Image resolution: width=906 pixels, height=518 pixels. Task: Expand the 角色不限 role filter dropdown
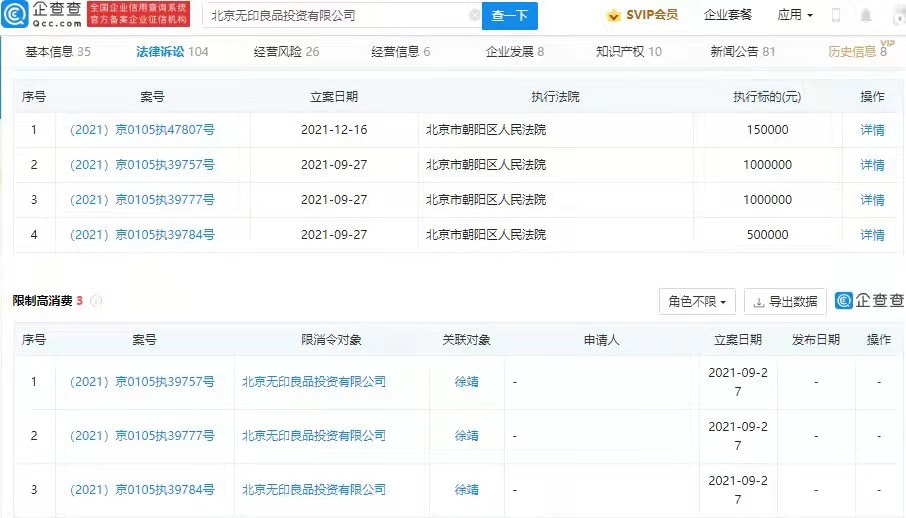[x=697, y=301]
